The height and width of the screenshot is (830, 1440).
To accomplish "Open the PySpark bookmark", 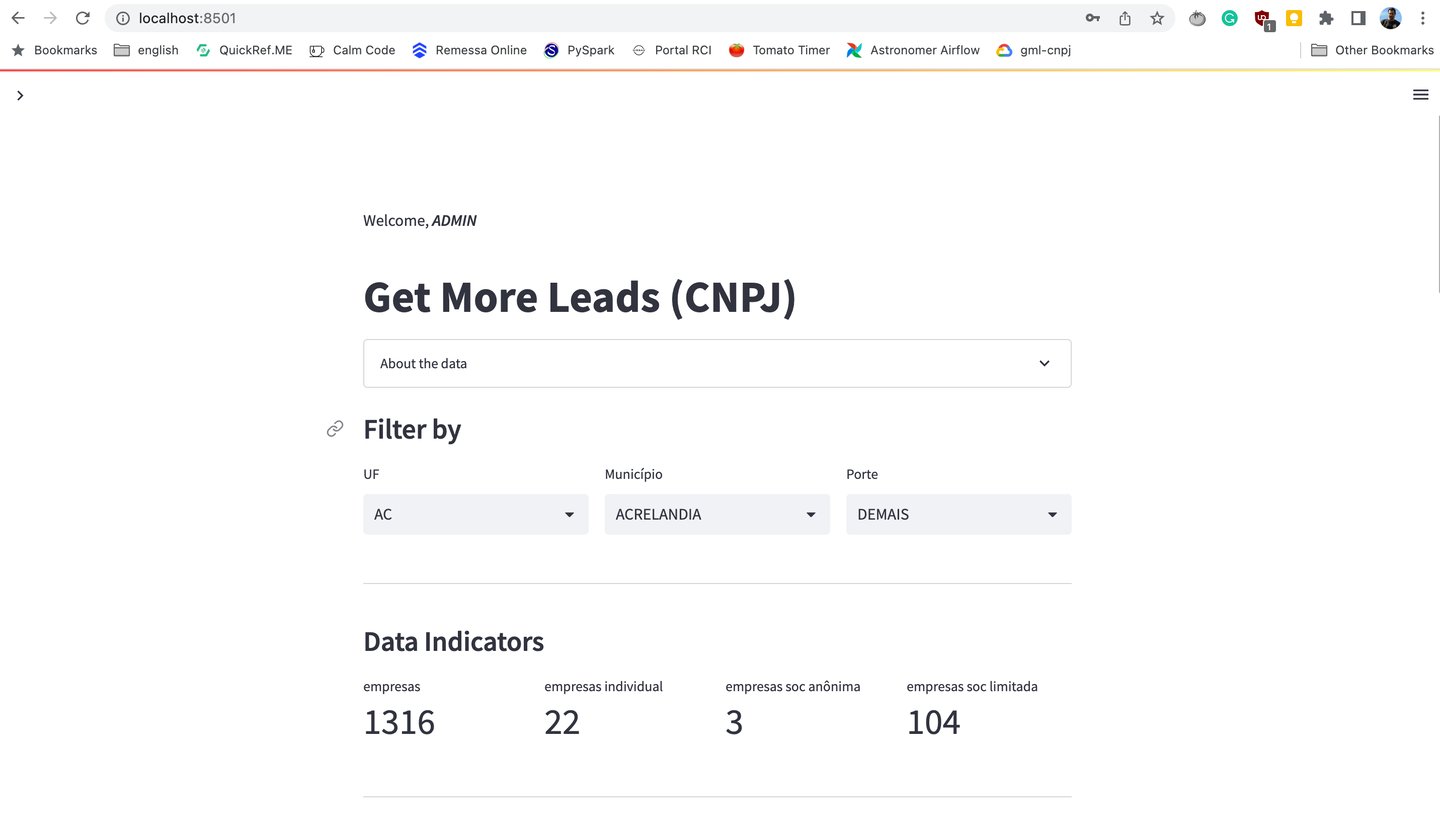I will pos(579,50).
